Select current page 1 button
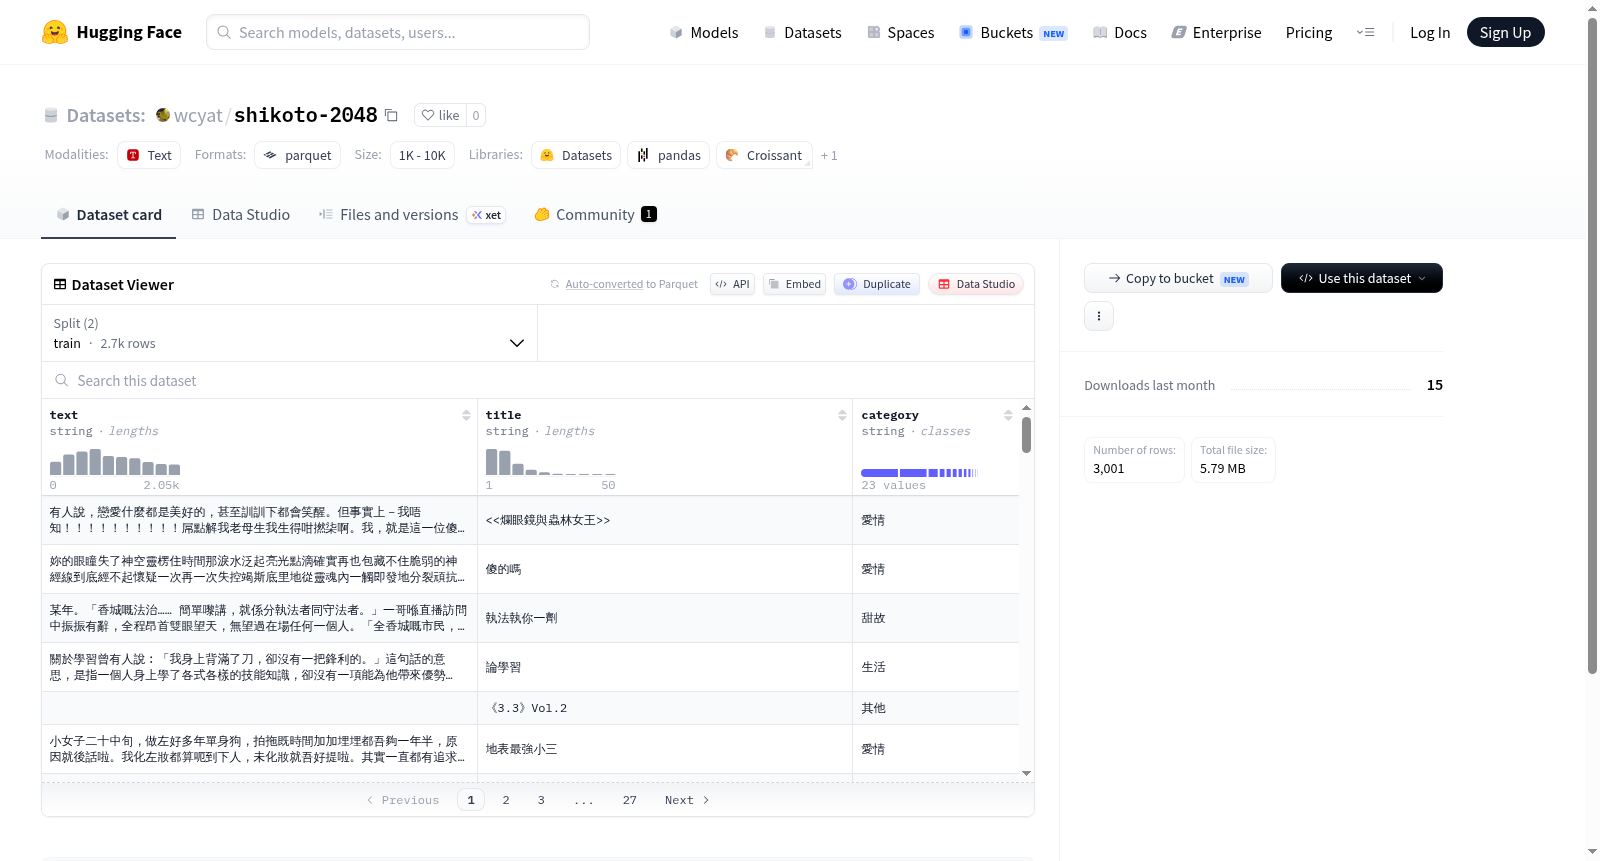The image size is (1600, 861). coord(471,800)
